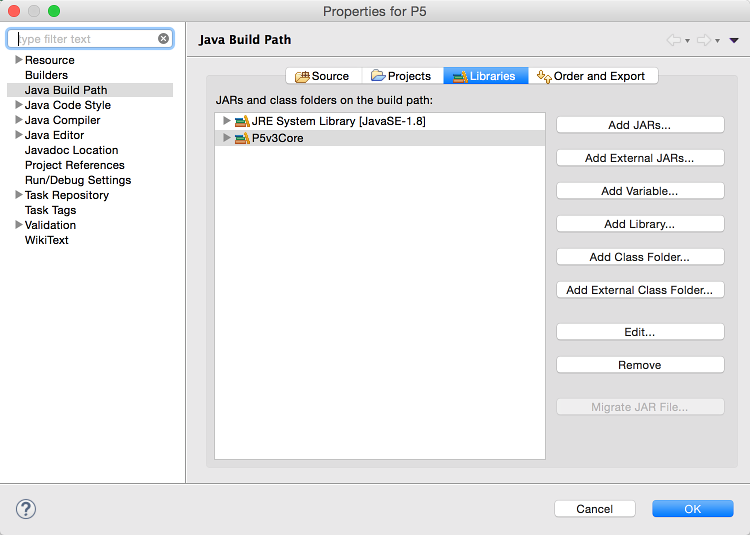Open the view menu triangle icon
The image size is (750, 535).
pyautogui.click(x=734, y=40)
